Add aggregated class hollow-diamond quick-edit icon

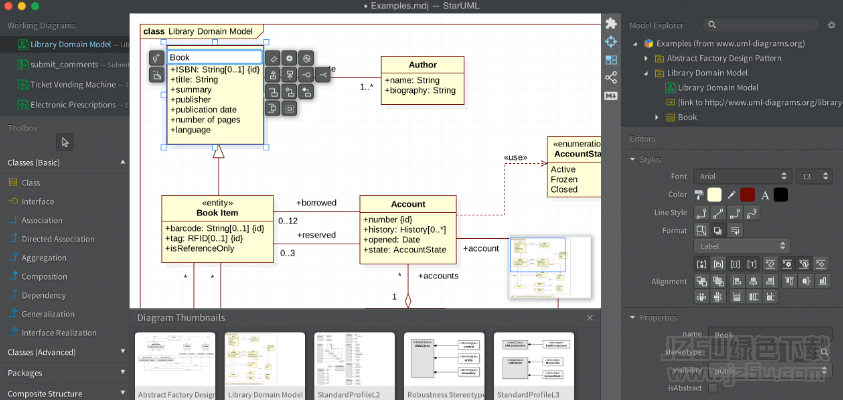point(290,91)
